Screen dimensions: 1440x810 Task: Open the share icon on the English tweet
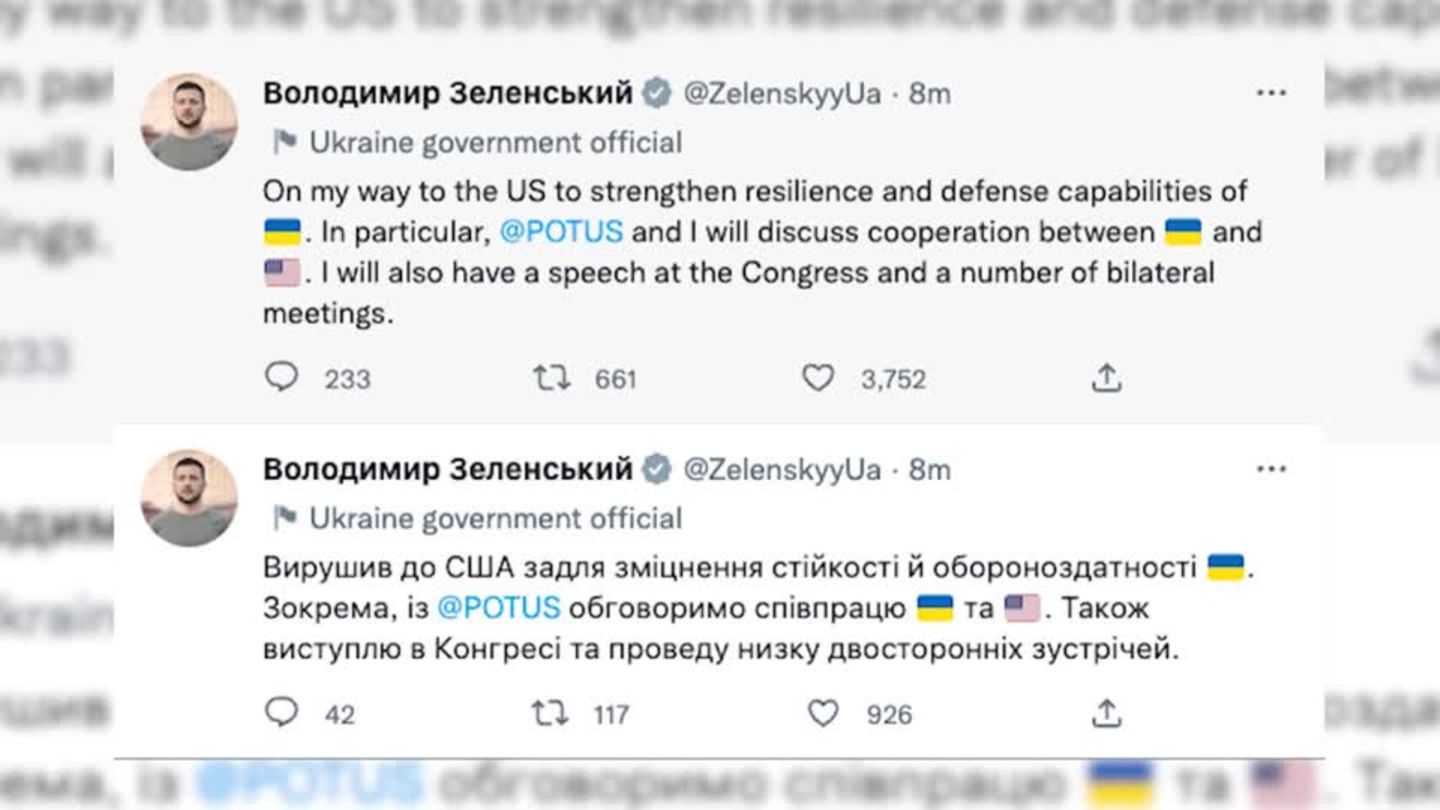pos(1107,377)
